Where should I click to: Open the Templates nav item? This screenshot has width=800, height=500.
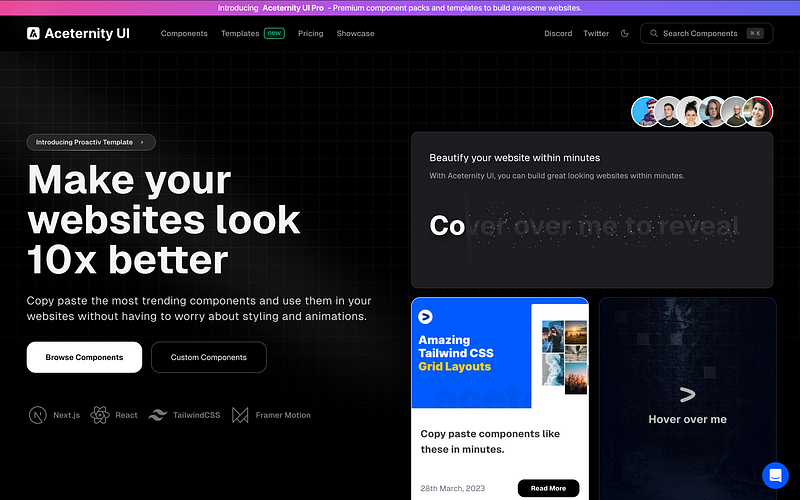click(x=240, y=34)
